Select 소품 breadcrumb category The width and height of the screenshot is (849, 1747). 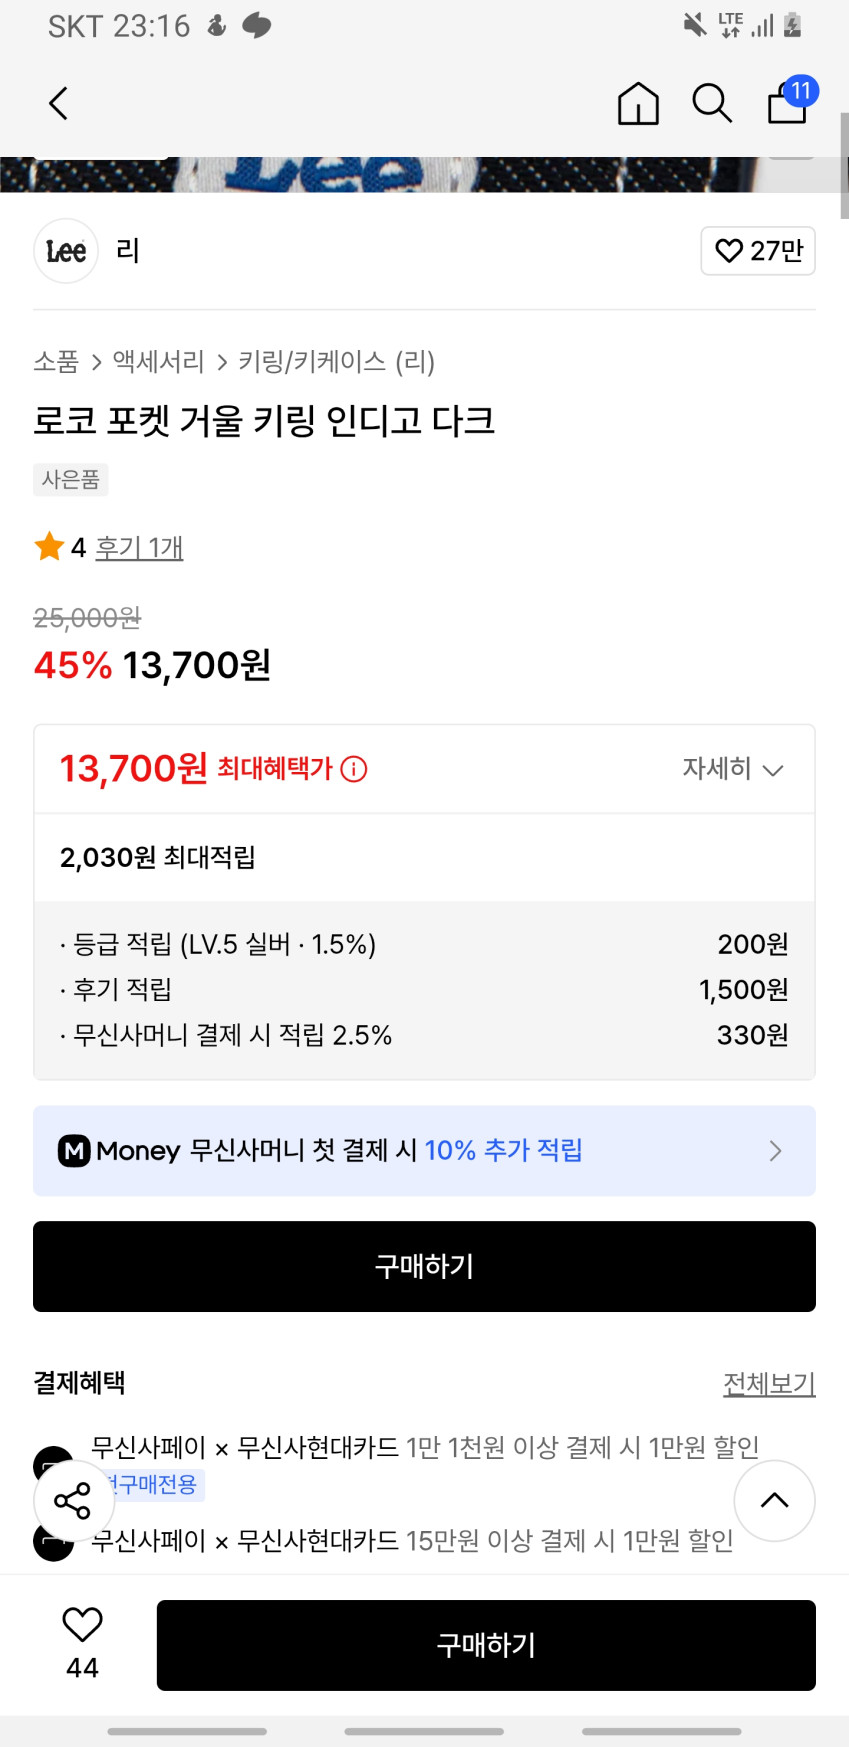(x=56, y=362)
